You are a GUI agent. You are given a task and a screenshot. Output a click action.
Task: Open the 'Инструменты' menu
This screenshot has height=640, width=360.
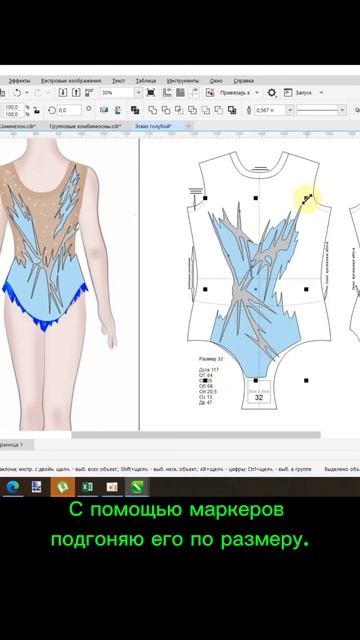tap(183, 81)
